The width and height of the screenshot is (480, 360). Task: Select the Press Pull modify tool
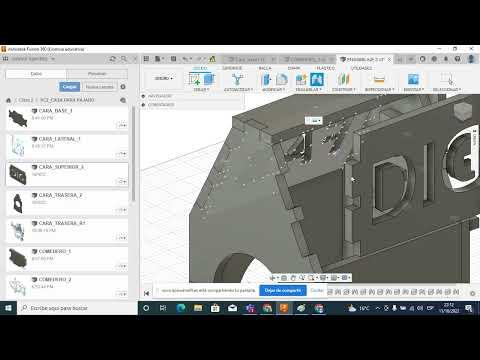pos(266,79)
